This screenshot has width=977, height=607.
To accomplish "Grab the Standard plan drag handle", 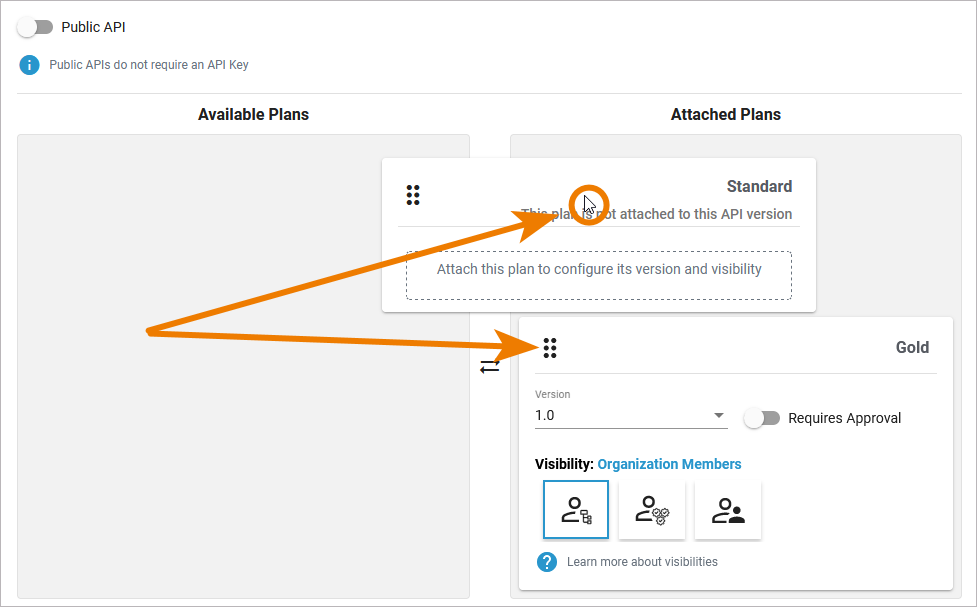I will (413, 195).
